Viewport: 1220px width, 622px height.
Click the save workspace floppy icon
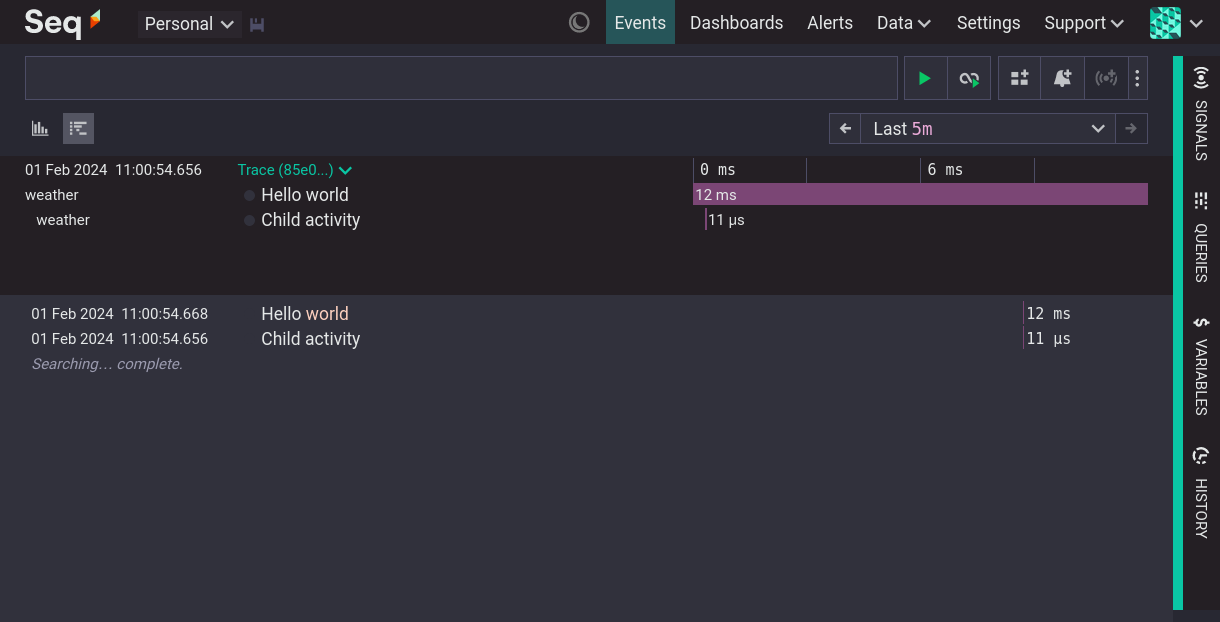tap(257, 24)
